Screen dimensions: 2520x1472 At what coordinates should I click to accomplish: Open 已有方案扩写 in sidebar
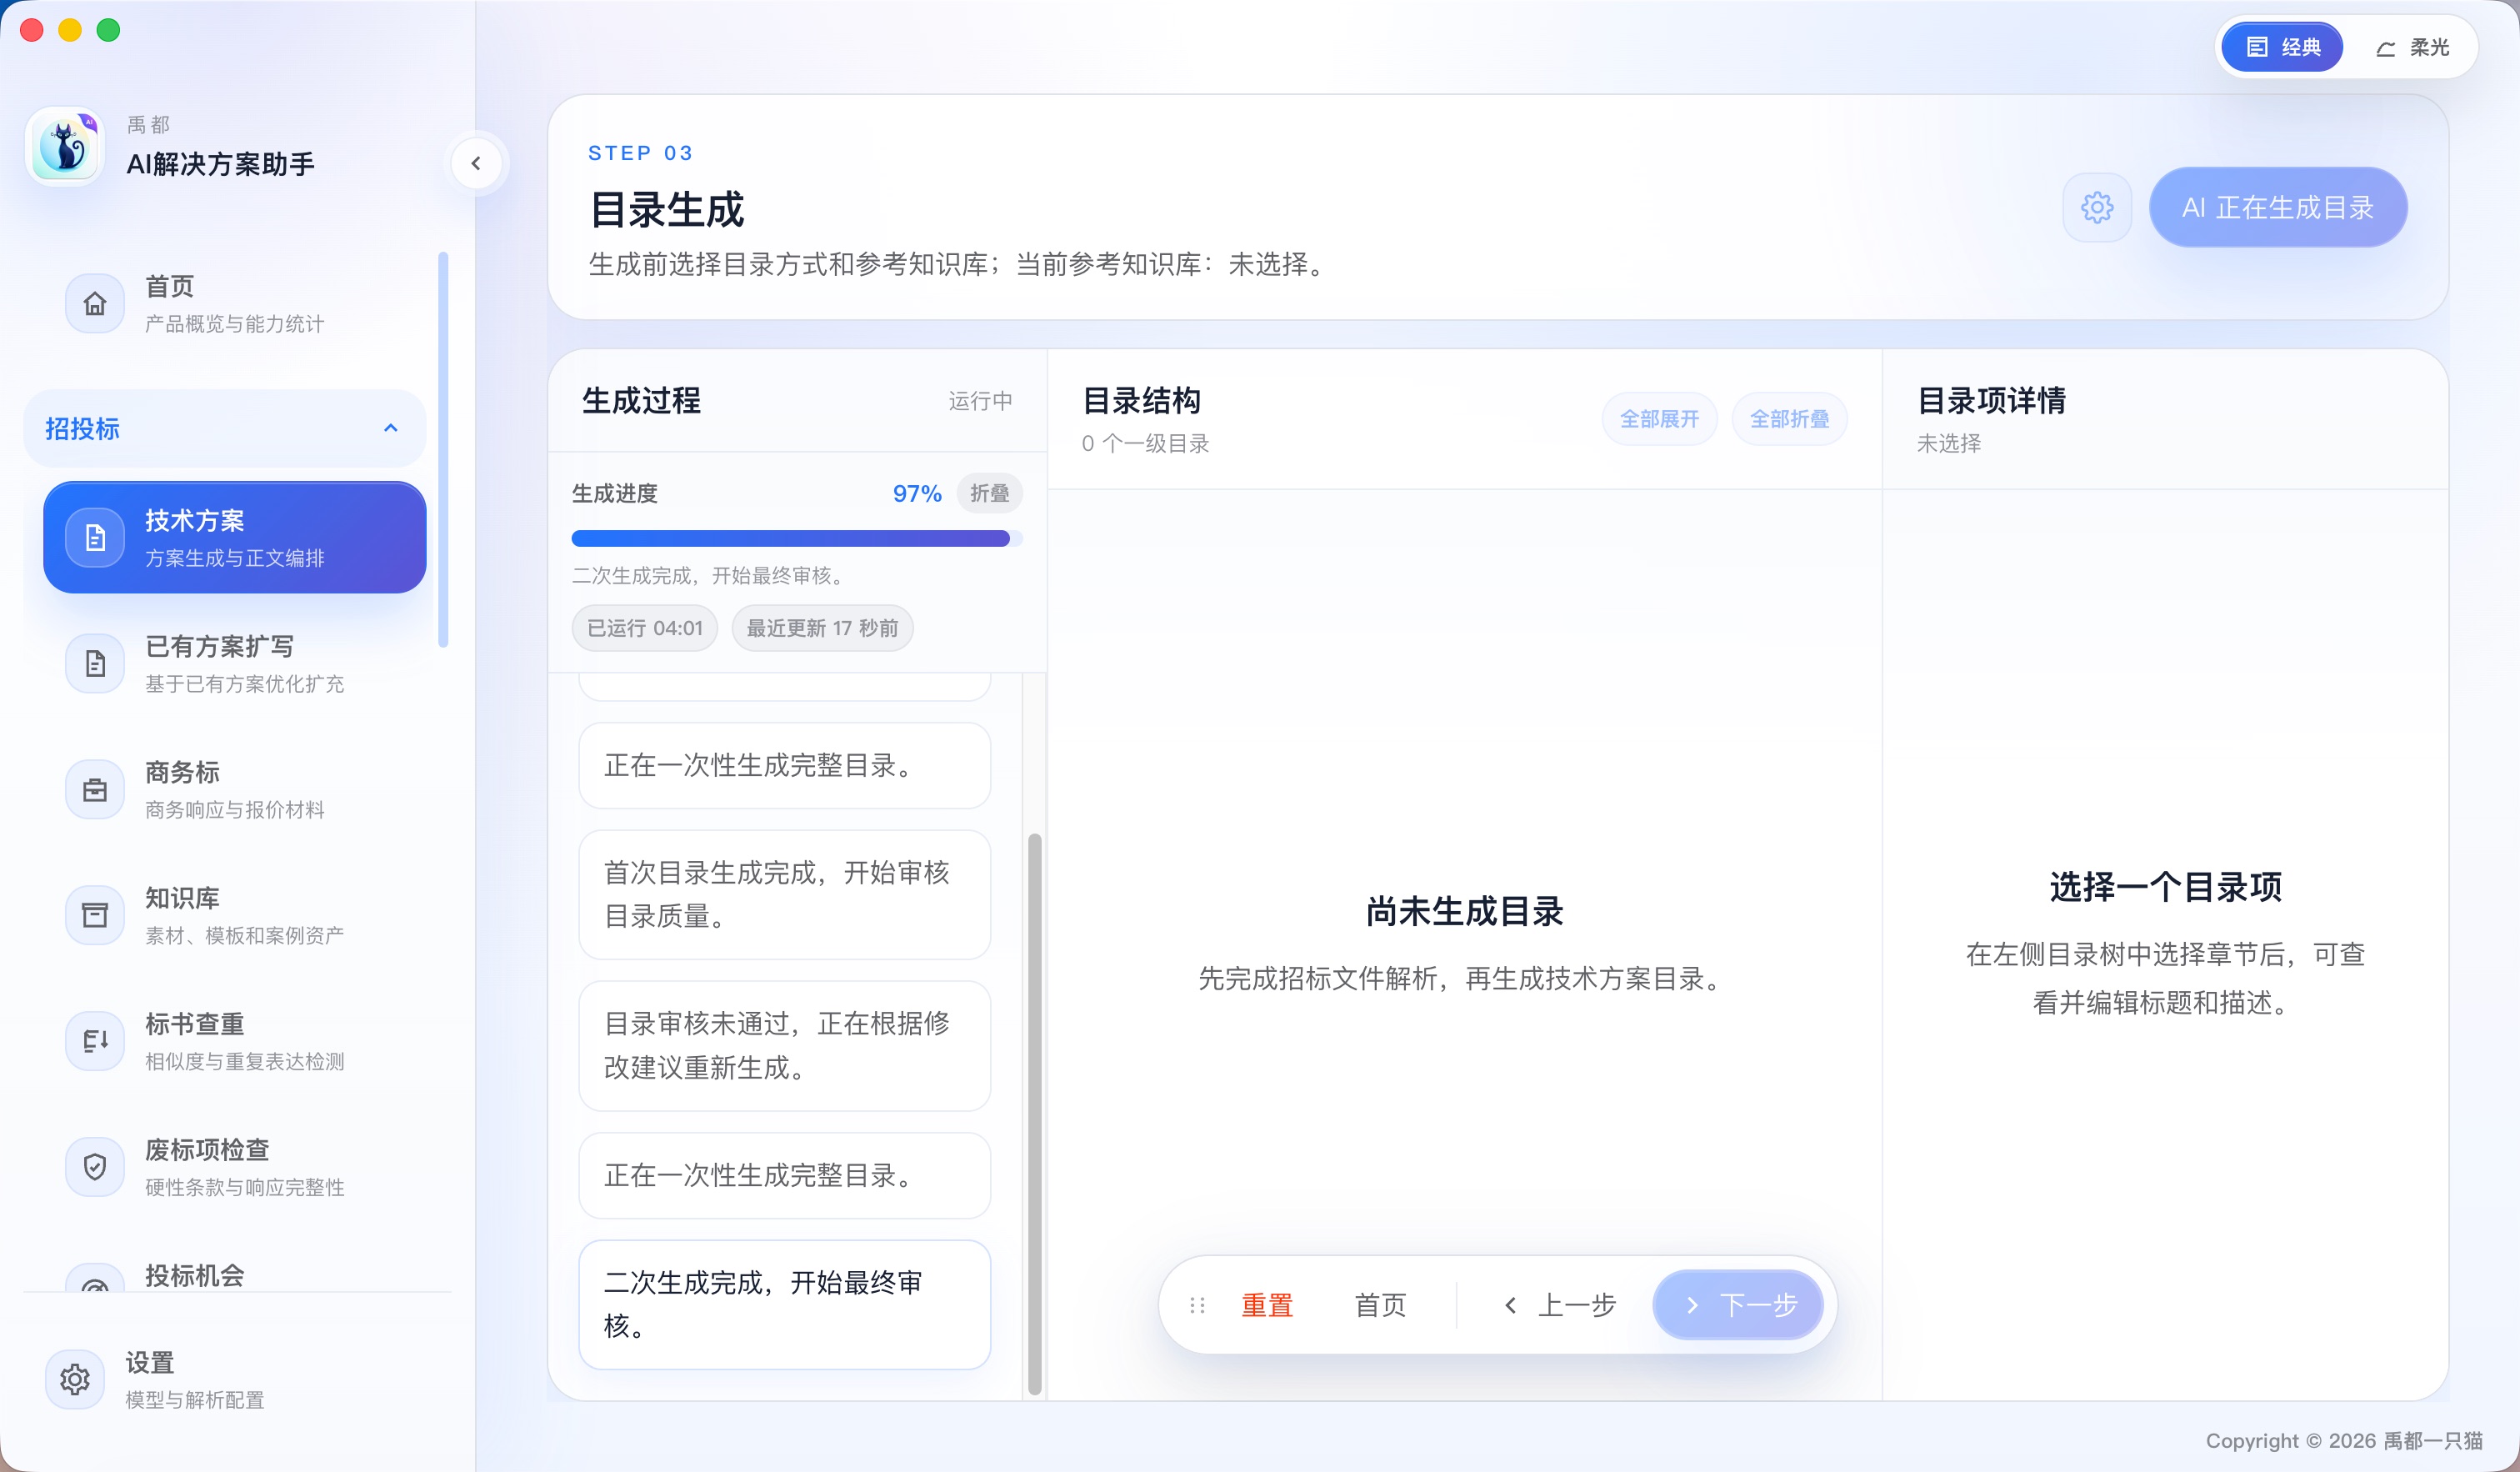coord(235,663)
